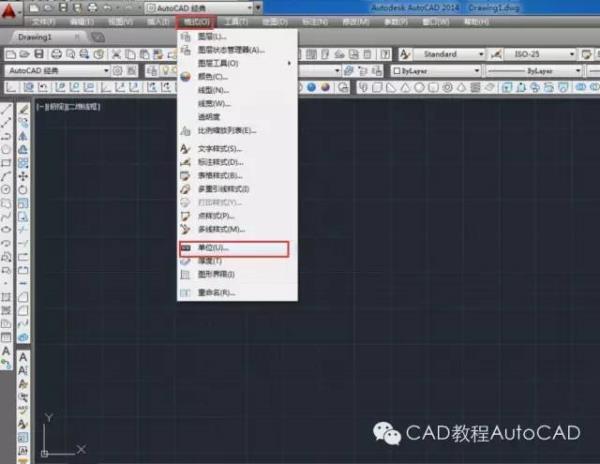This screenshot has height=464, width=600.
Task: Click the blue sphere visual style icon
Action: tap(311, 88)
